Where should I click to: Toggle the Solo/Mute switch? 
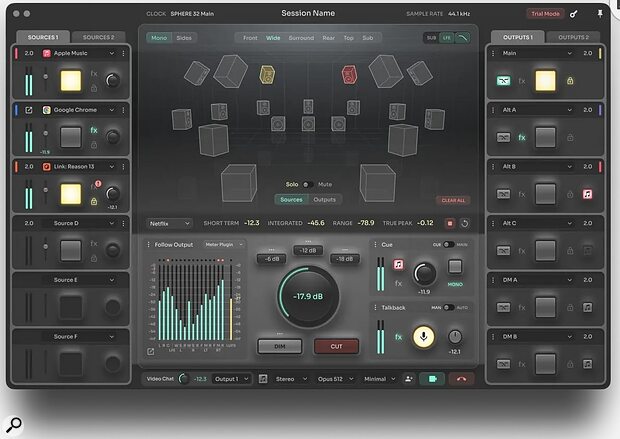pyautogui.click(x=307, y=184)
